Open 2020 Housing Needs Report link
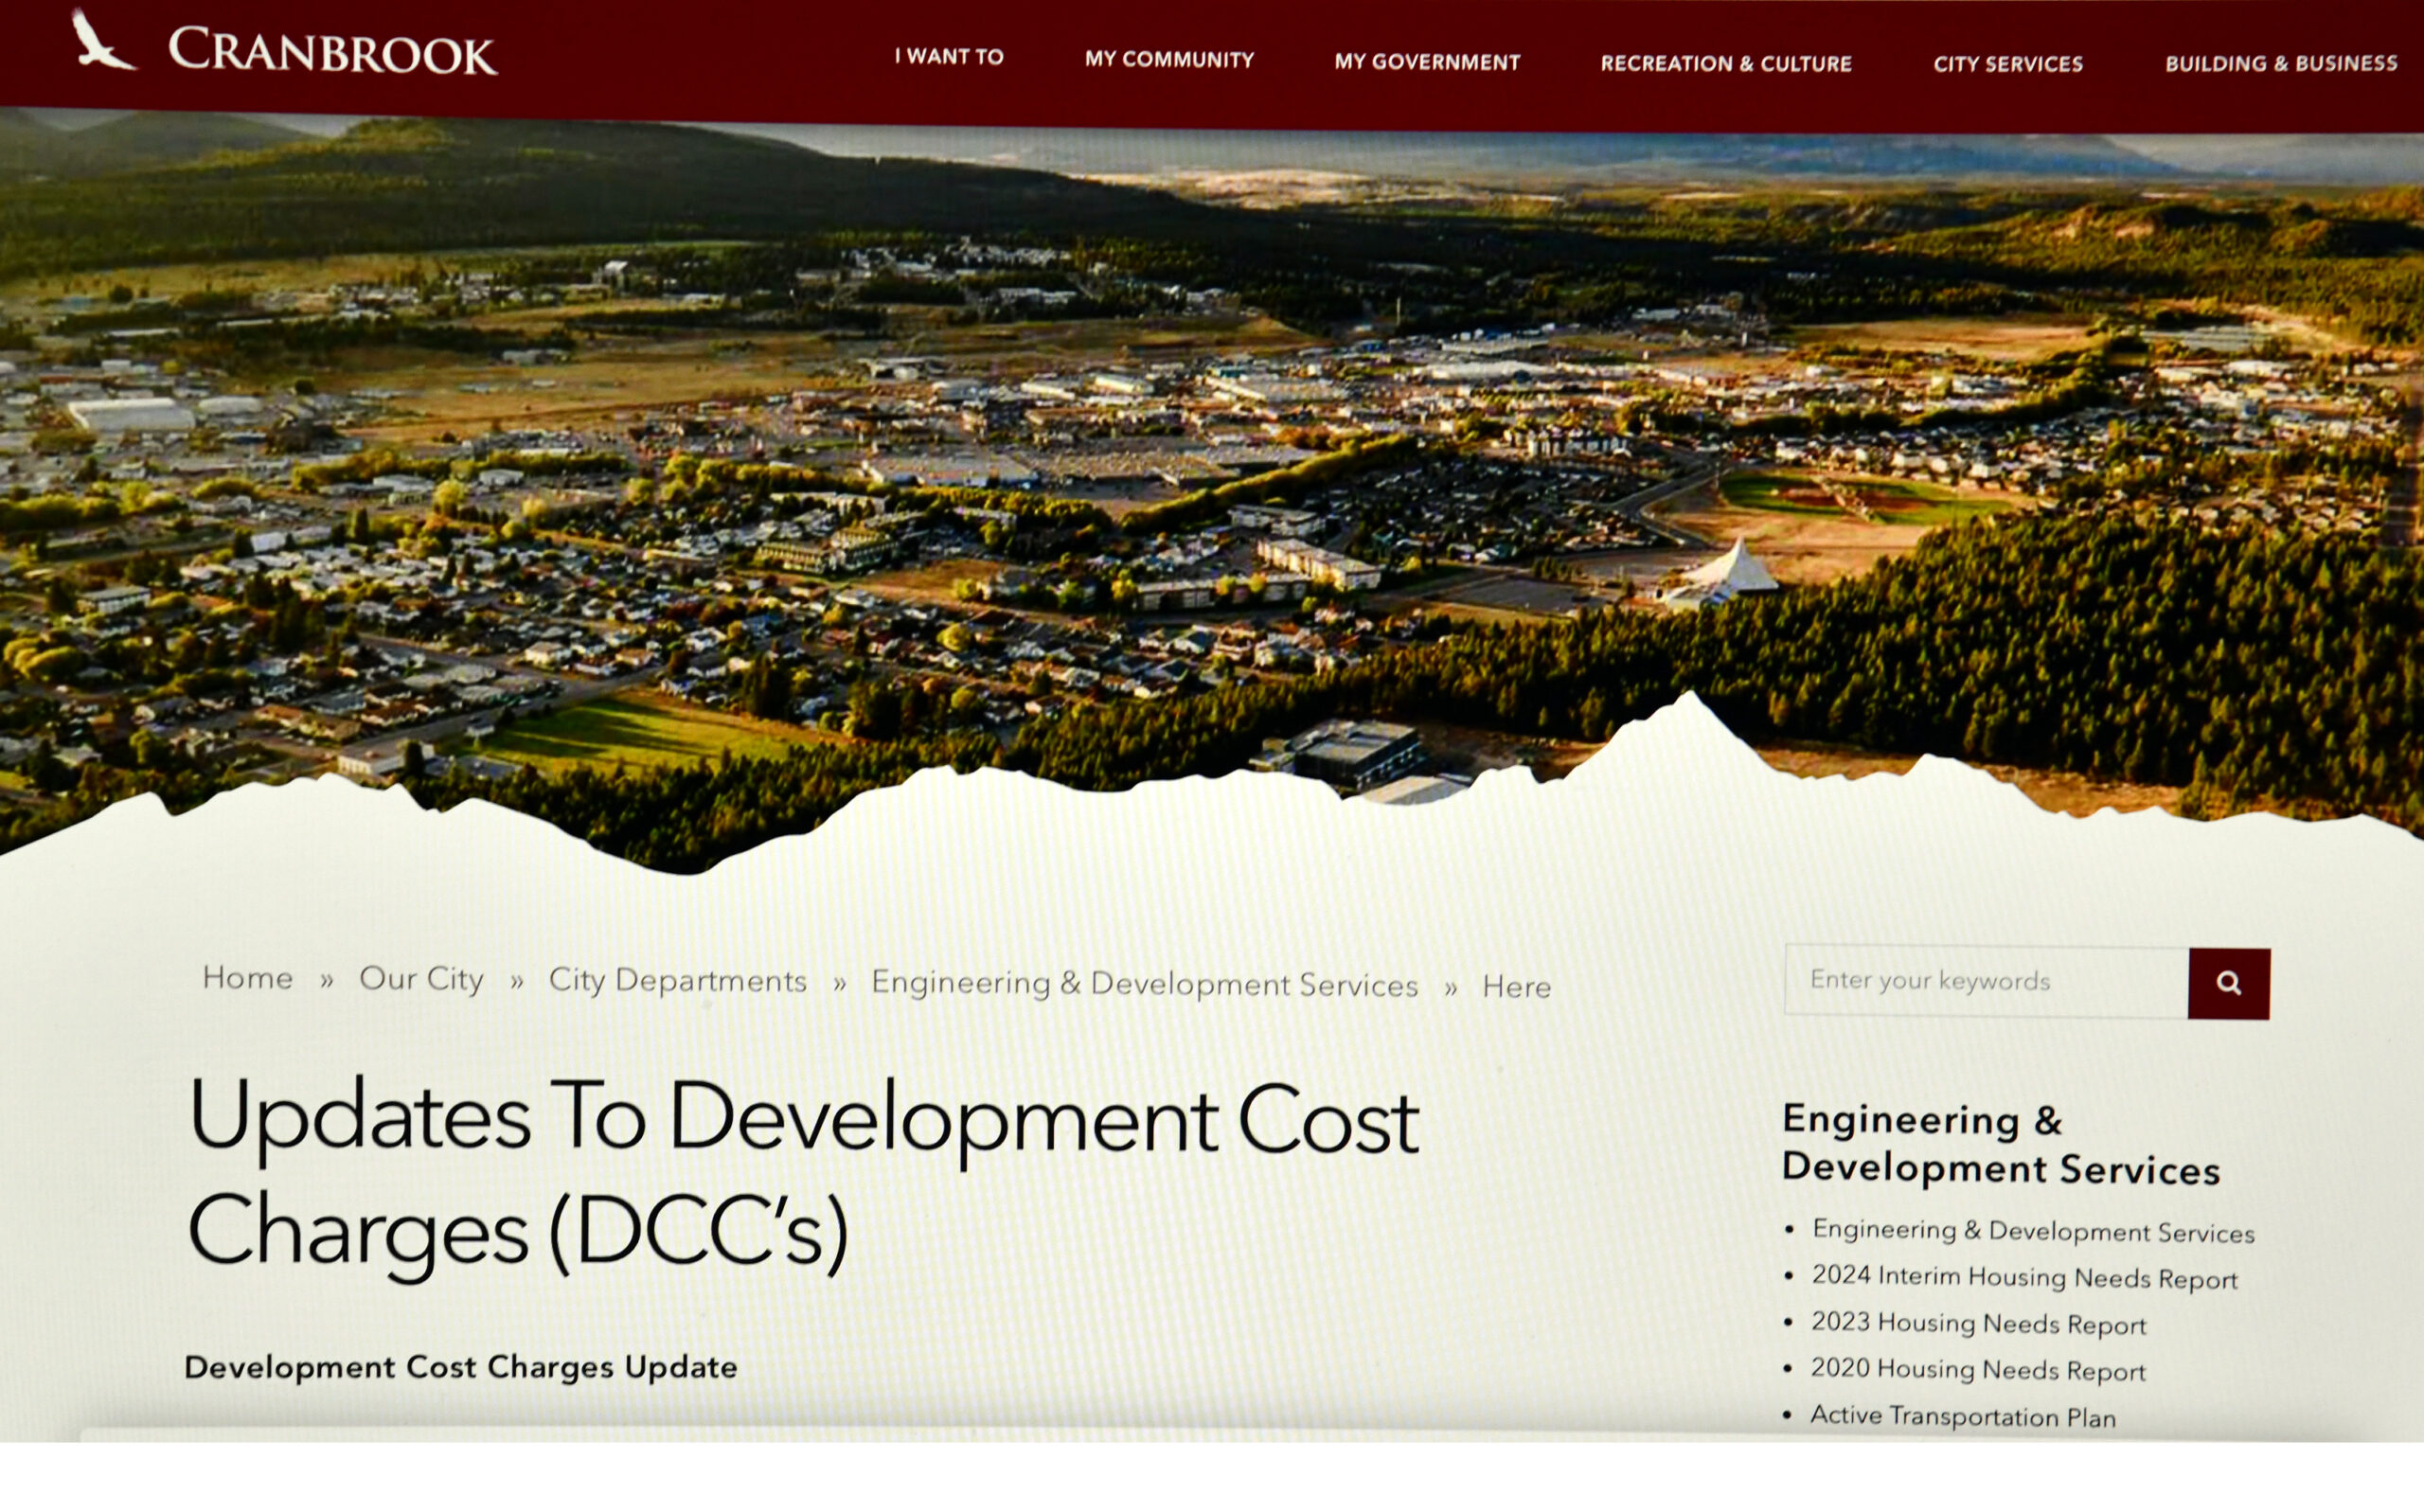The image size is (2424, 1512). (x=1977, y=1369)
